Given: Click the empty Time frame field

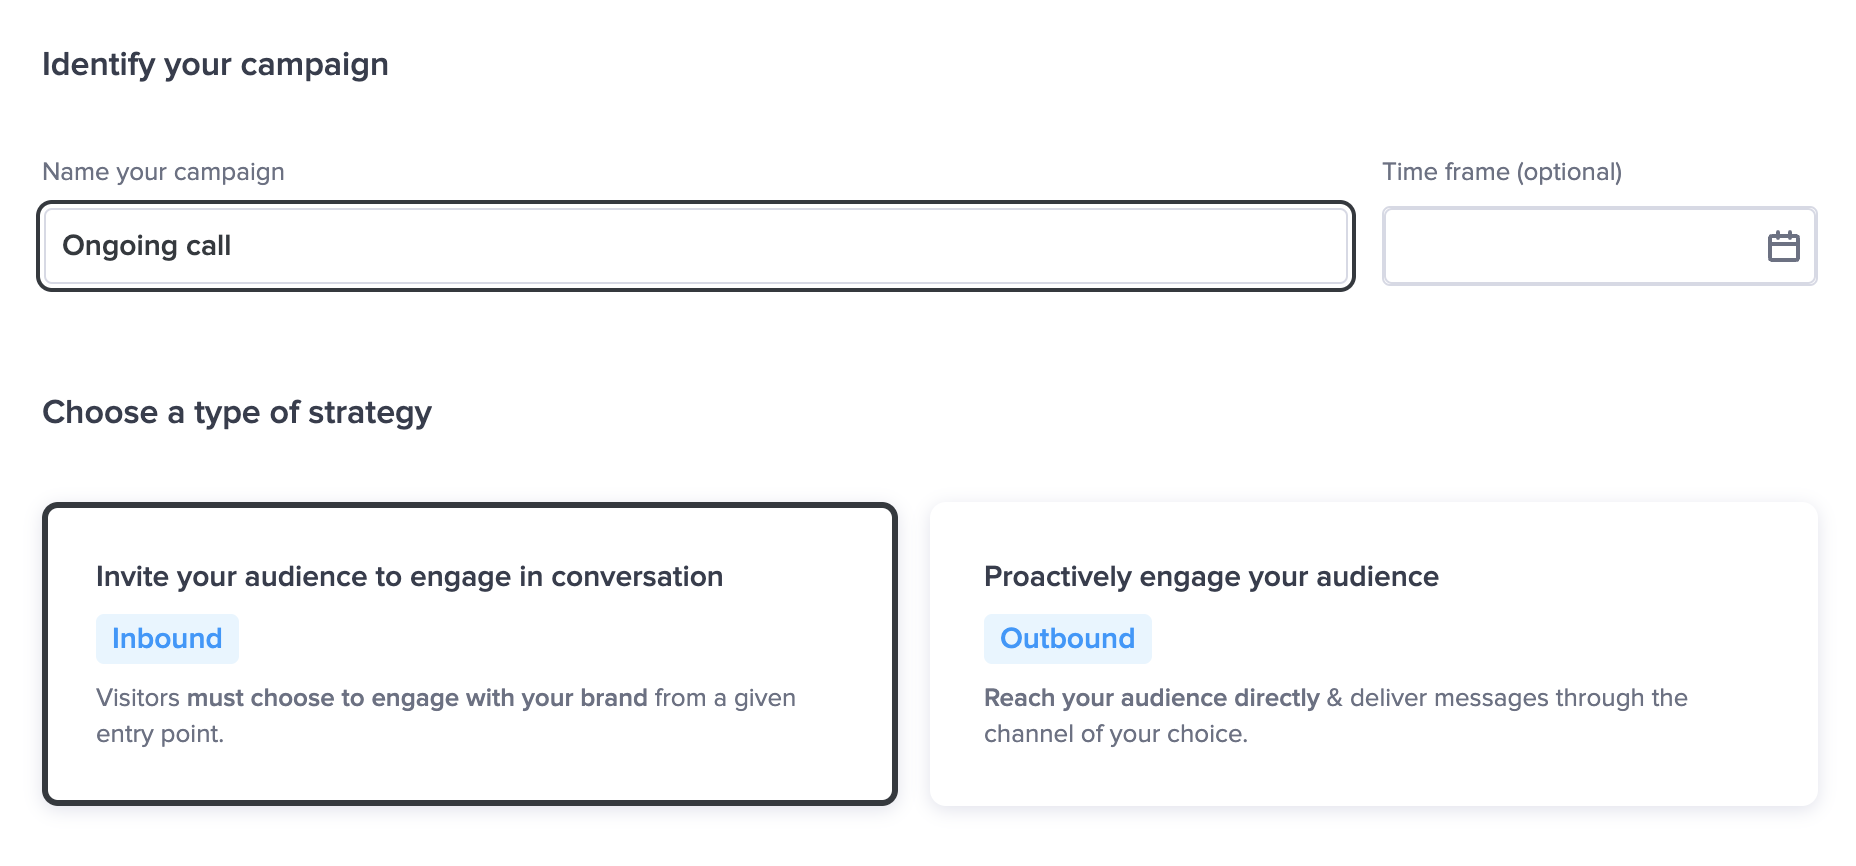Looking at the screenshot, I should pyautogui.click(x=1570, y=246).
